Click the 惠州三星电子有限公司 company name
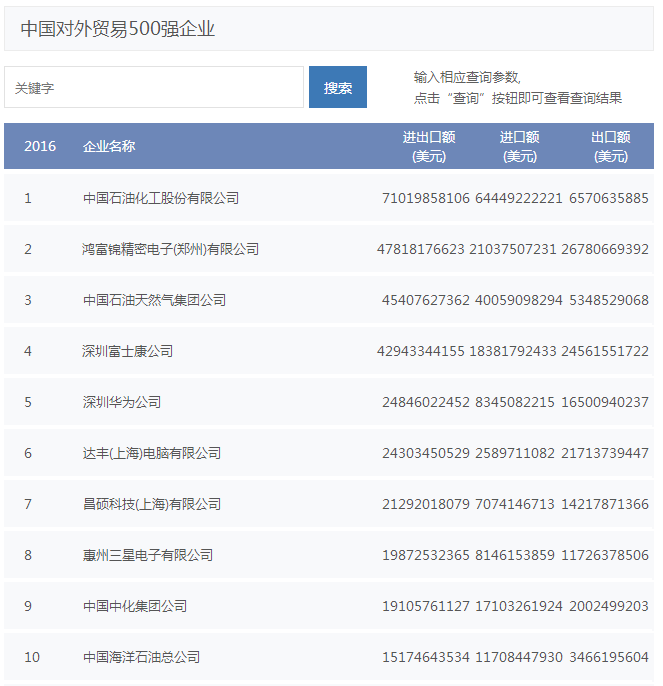 pyautogui.click(x=147, y=555)
